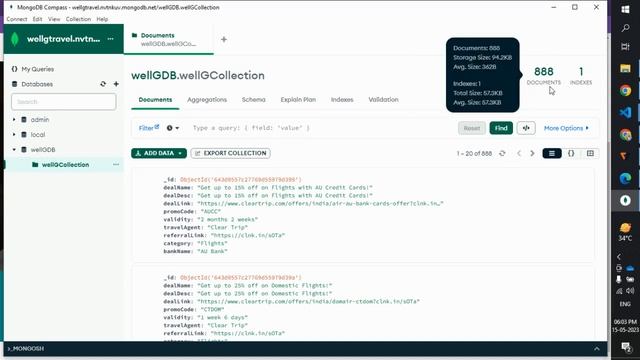Open notification center on taskbar

coord(626,347)
